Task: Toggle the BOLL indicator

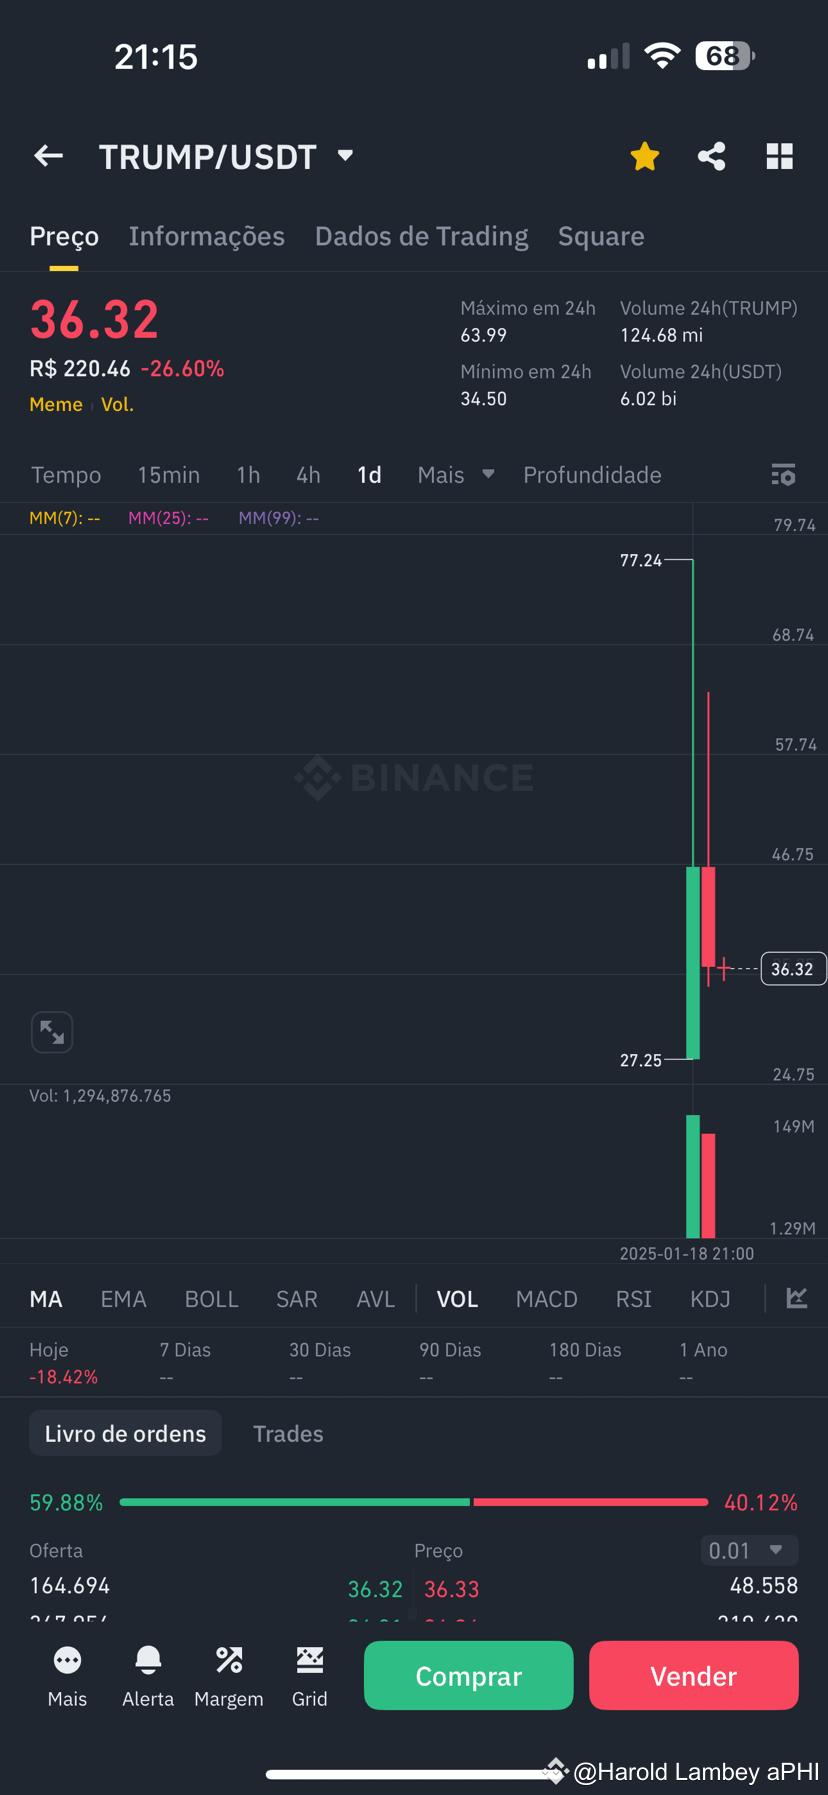Action: (211, 1299)
